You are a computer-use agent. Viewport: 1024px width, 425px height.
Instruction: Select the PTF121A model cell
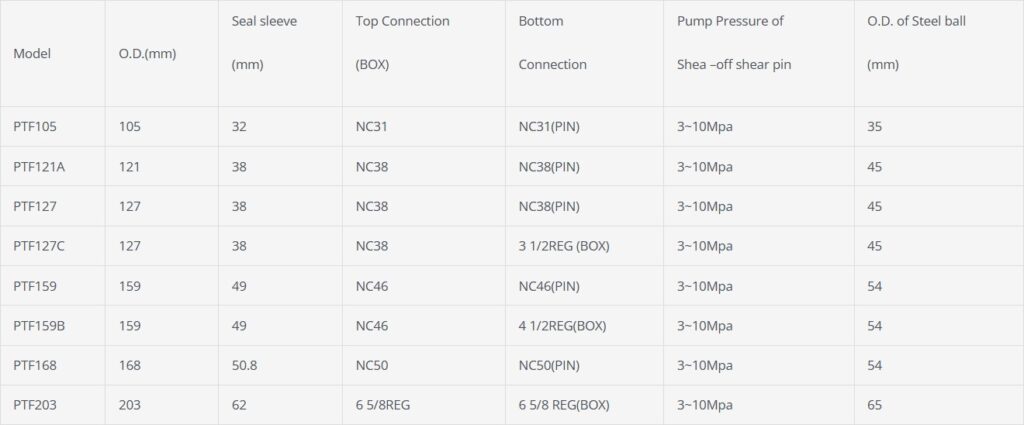click(39, 167)
